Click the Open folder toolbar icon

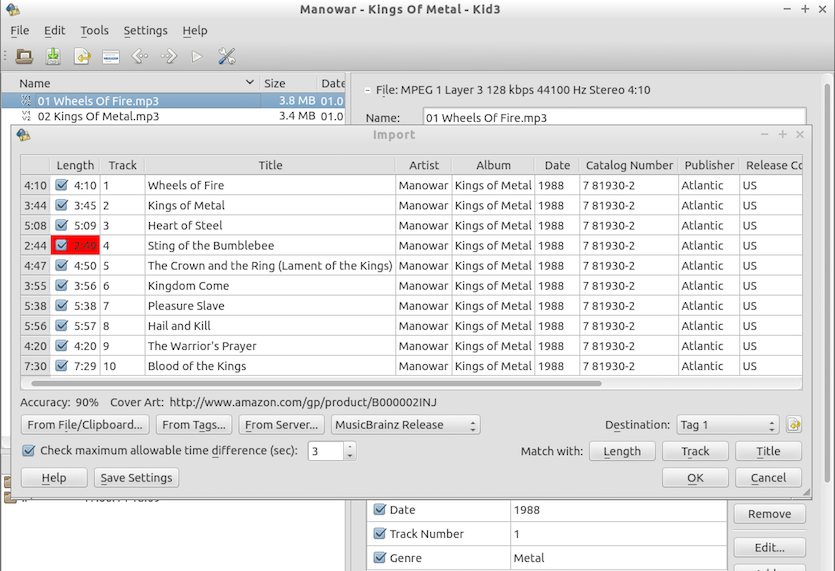(x=24, y=56)
